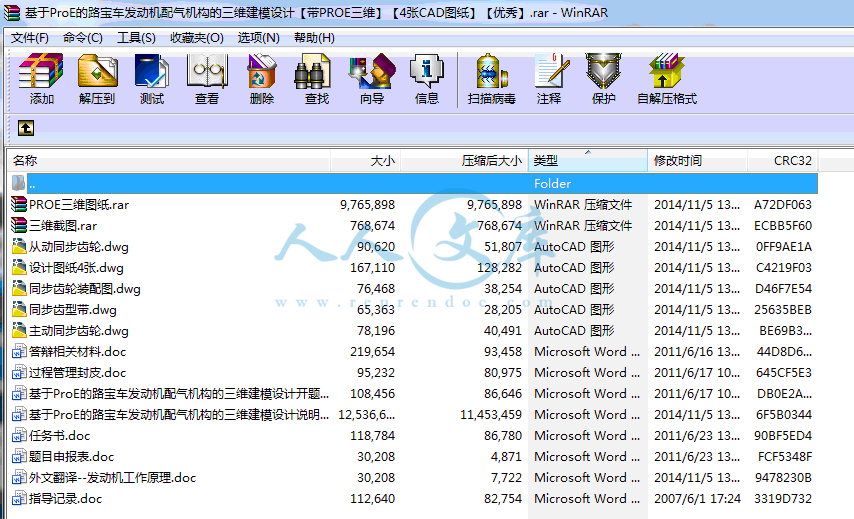The height and width of the screenshot is (519, 854).
Task: Click WinRAR icon in the title bar
Action: click(x=11, y=13)
